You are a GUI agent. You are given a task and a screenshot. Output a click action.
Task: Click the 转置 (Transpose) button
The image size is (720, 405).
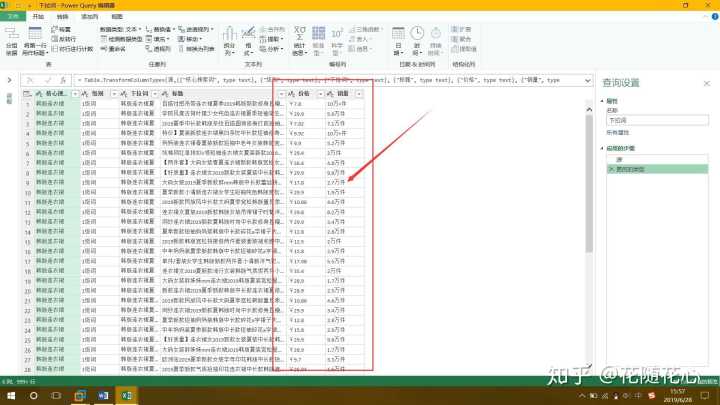64,30
